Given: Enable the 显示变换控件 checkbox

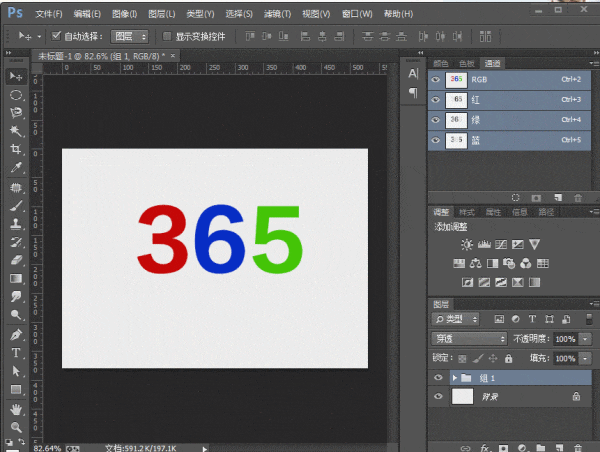Looking at the screenshot, I should 167,36.
